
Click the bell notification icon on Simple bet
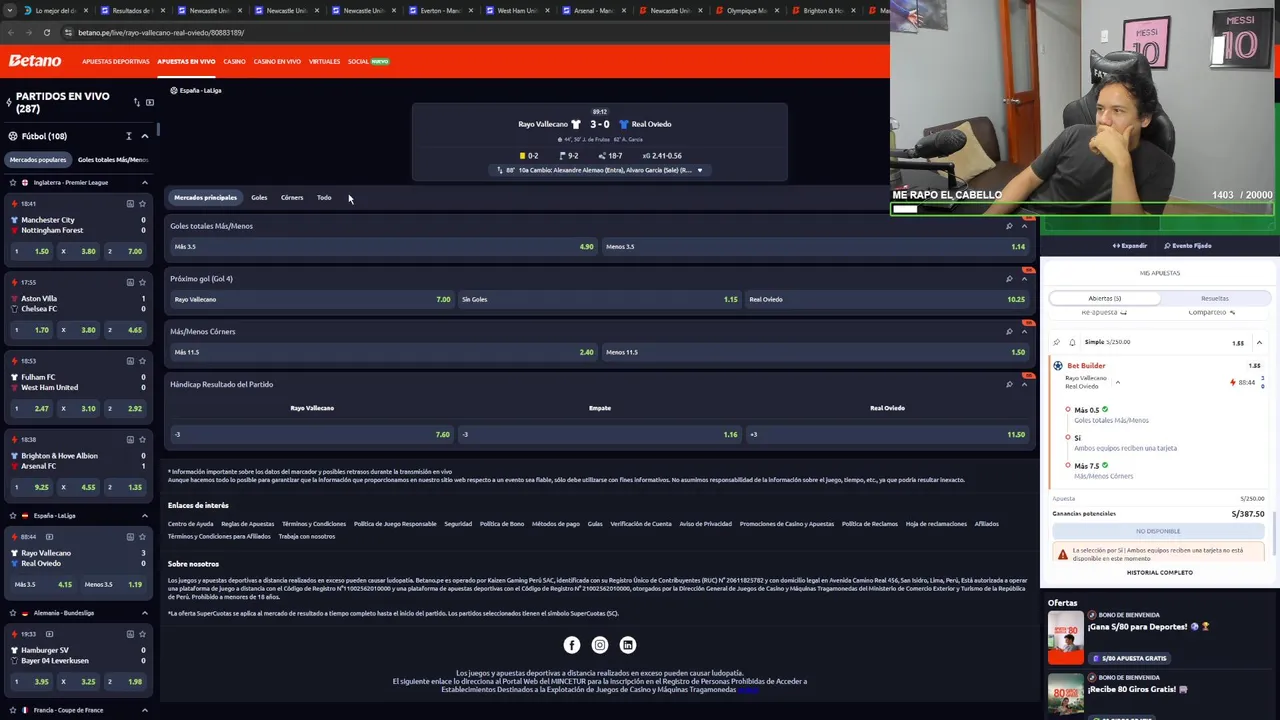pos(1072,342)
